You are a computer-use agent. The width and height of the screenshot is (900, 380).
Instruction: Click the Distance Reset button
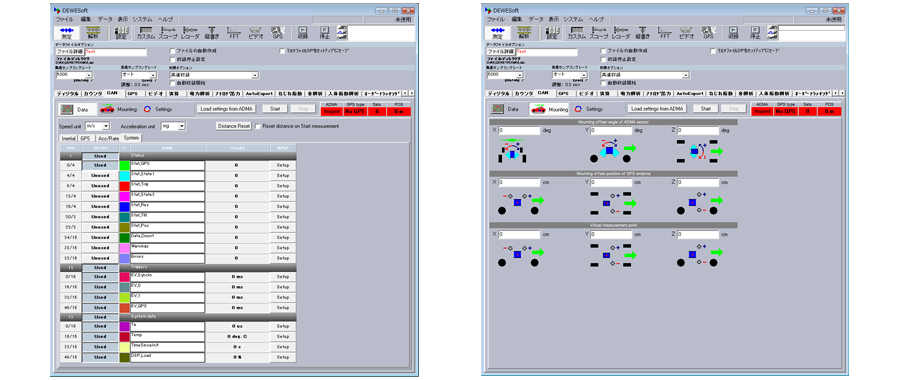coord(234,126)
